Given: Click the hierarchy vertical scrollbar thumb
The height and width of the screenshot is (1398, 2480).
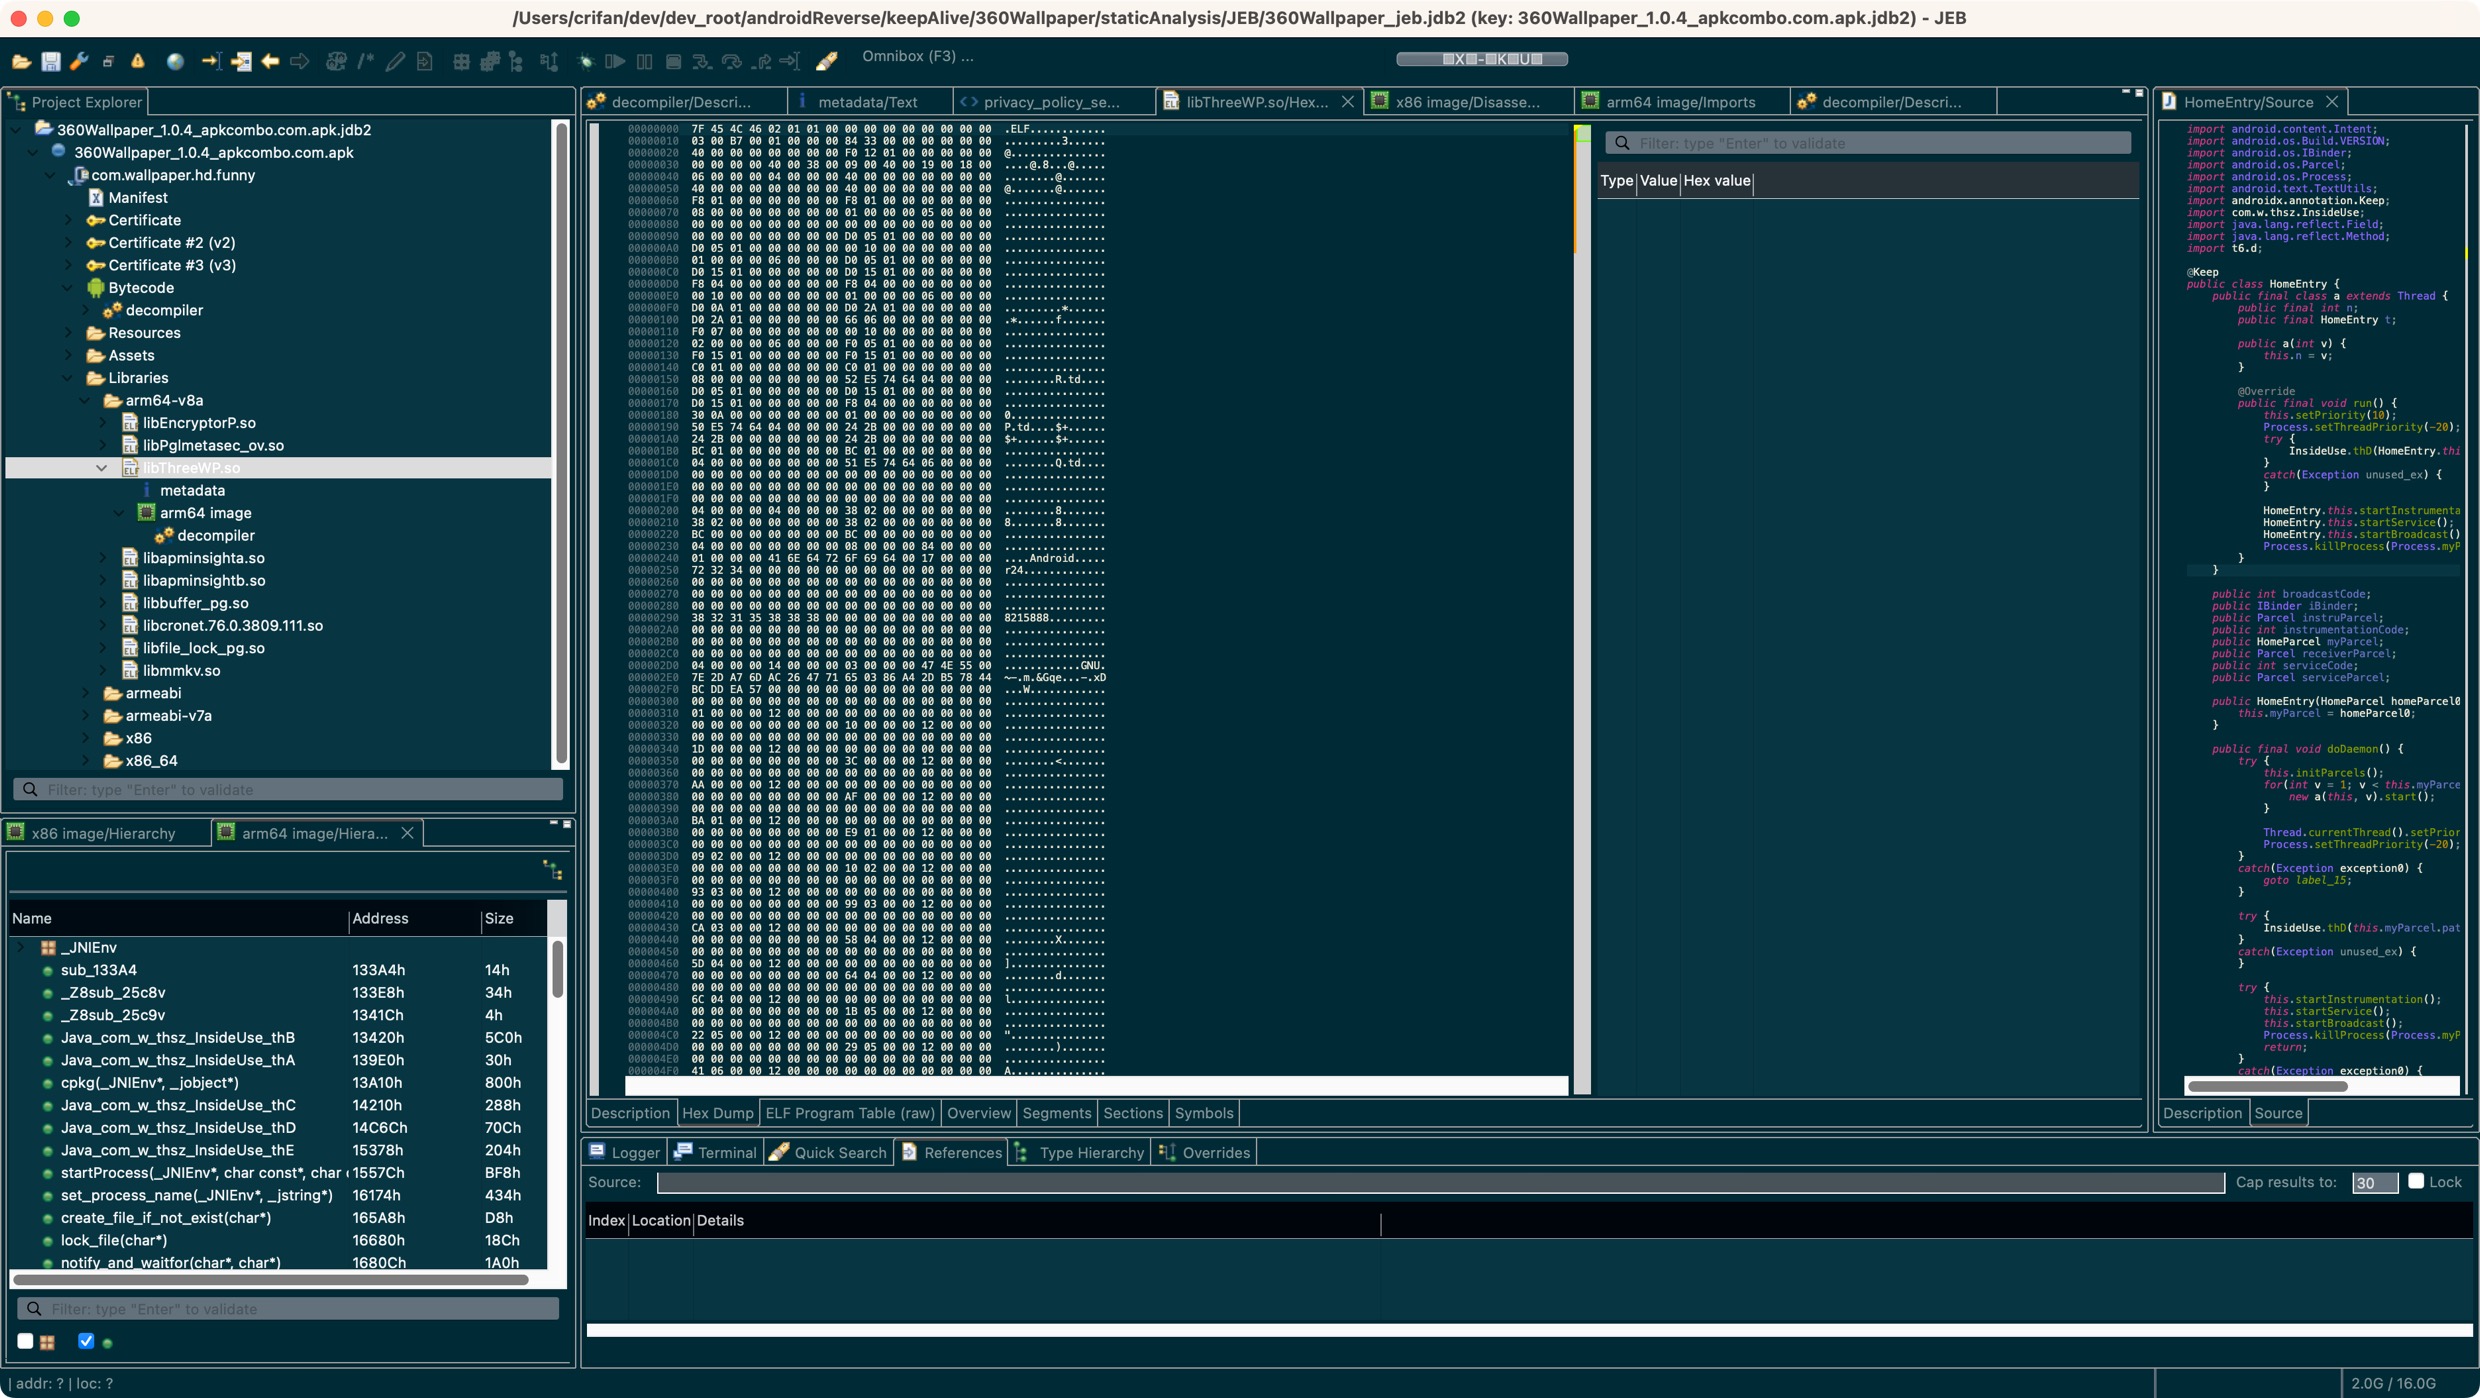Looking at the screenshot, I should tap(557, 968).
